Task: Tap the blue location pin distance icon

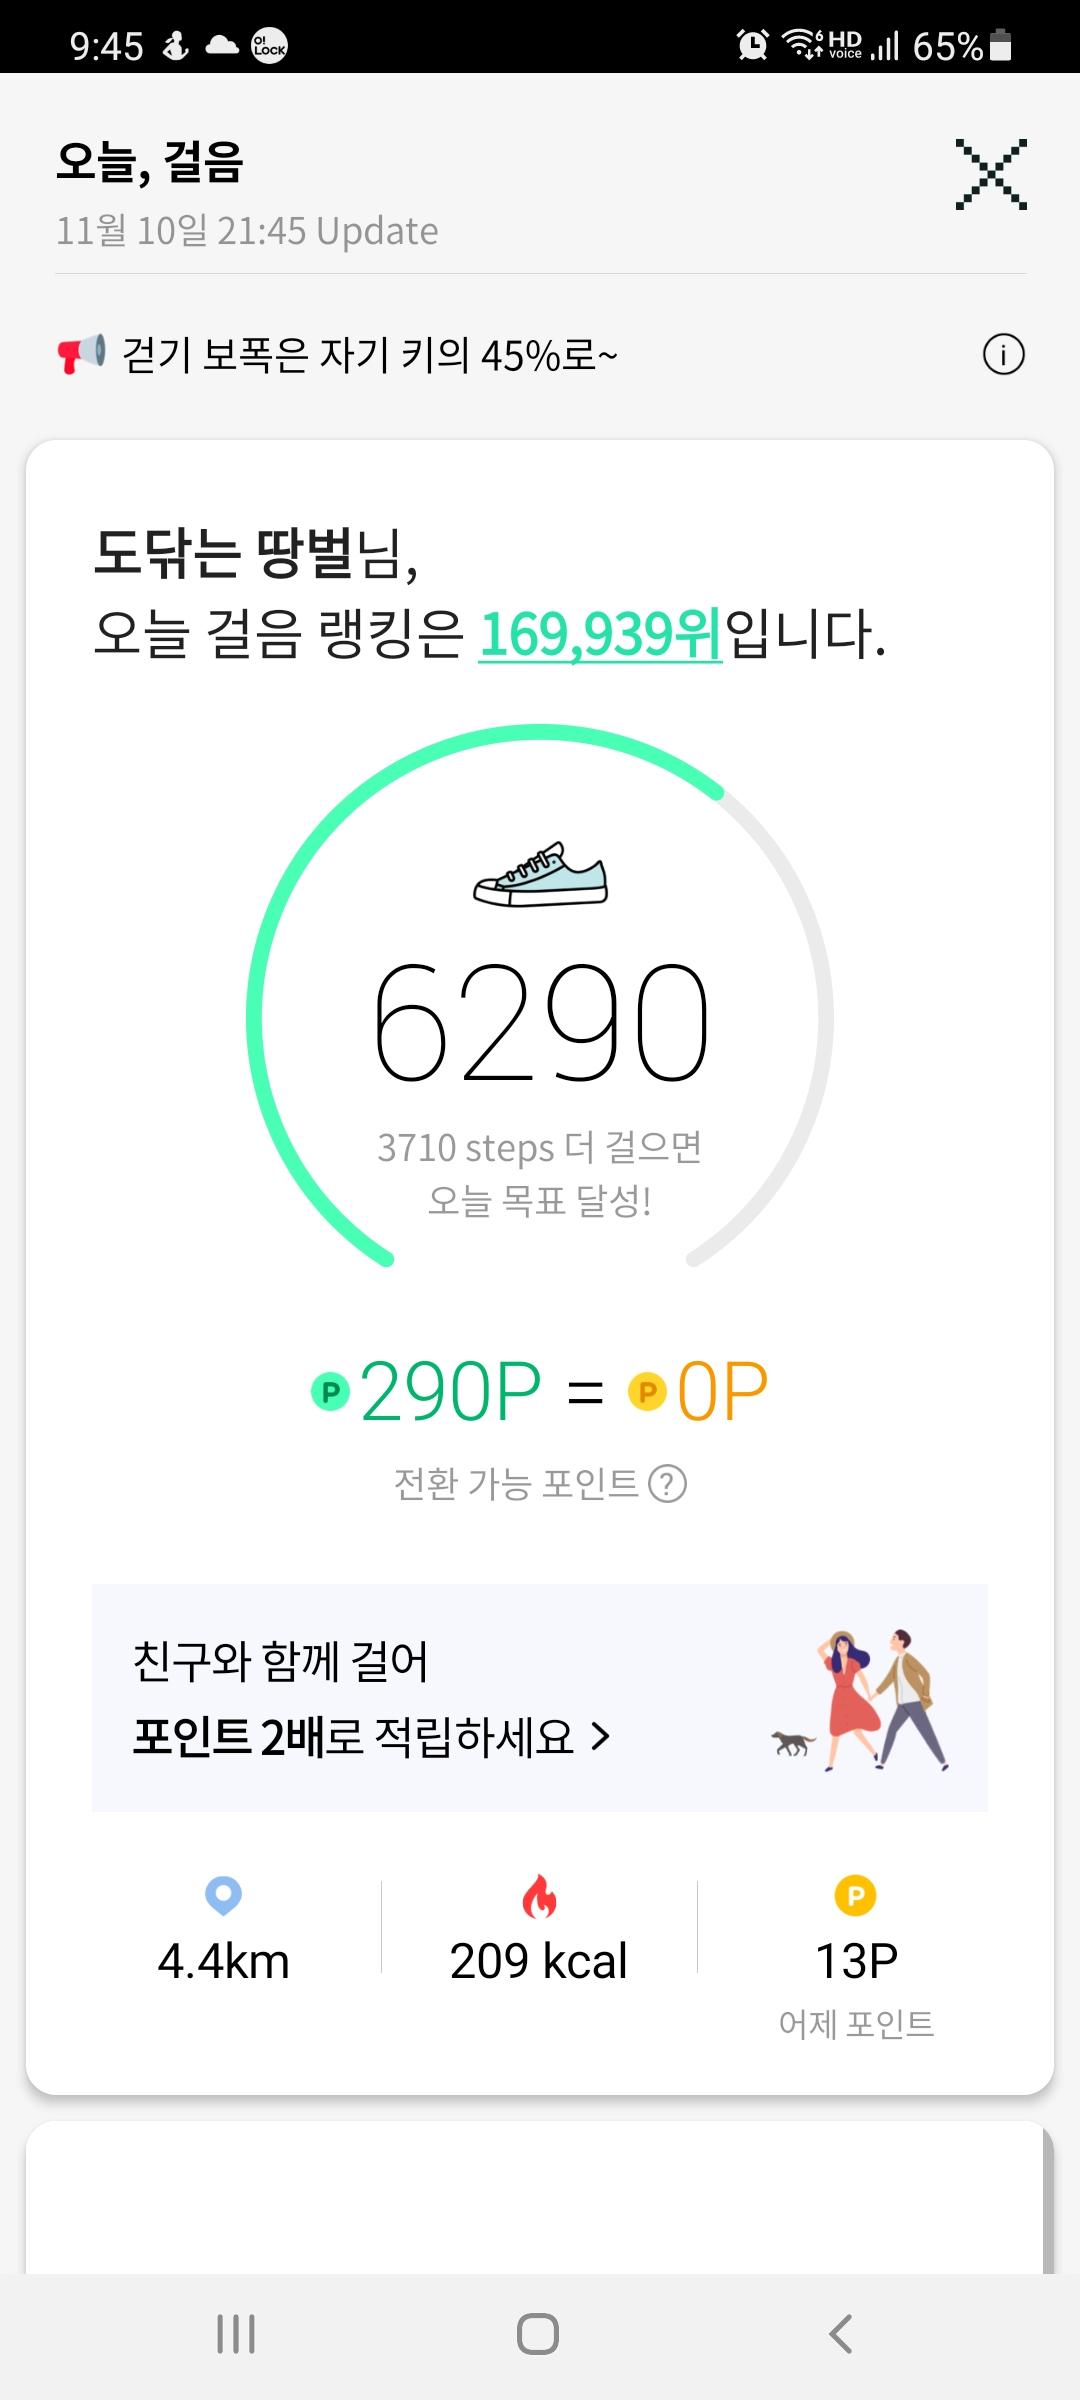Action: click(x=223, y=1895)
